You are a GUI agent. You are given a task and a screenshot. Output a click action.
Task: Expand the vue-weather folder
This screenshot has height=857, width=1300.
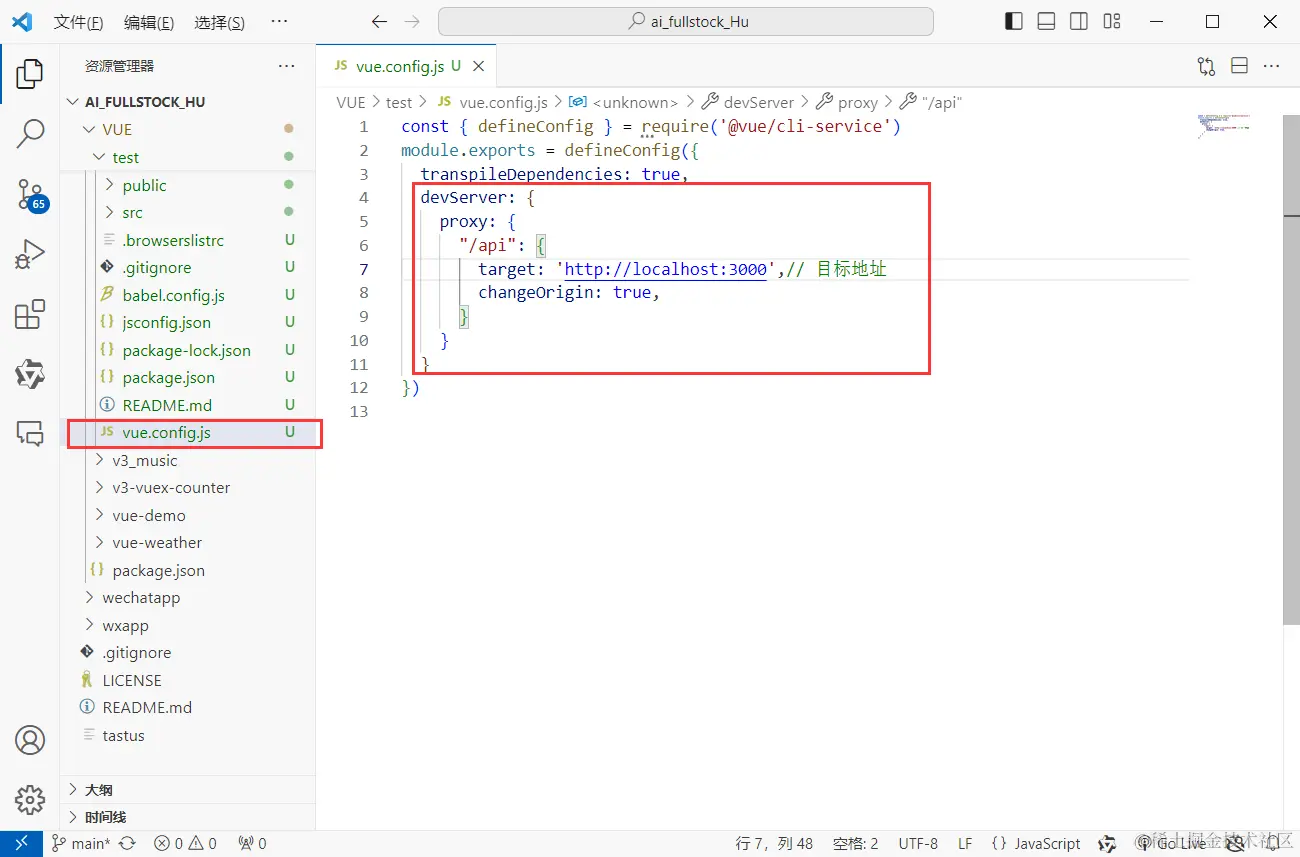point(188,543)
